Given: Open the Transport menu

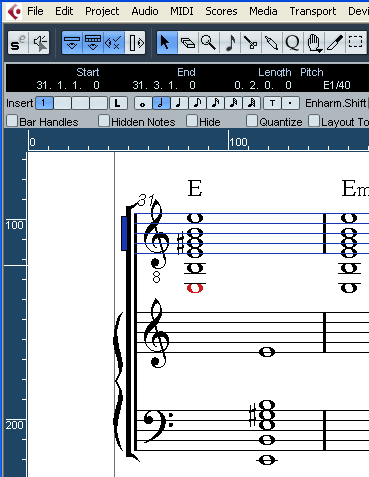Looking at the screenshot, I should [x=313, y=11].
